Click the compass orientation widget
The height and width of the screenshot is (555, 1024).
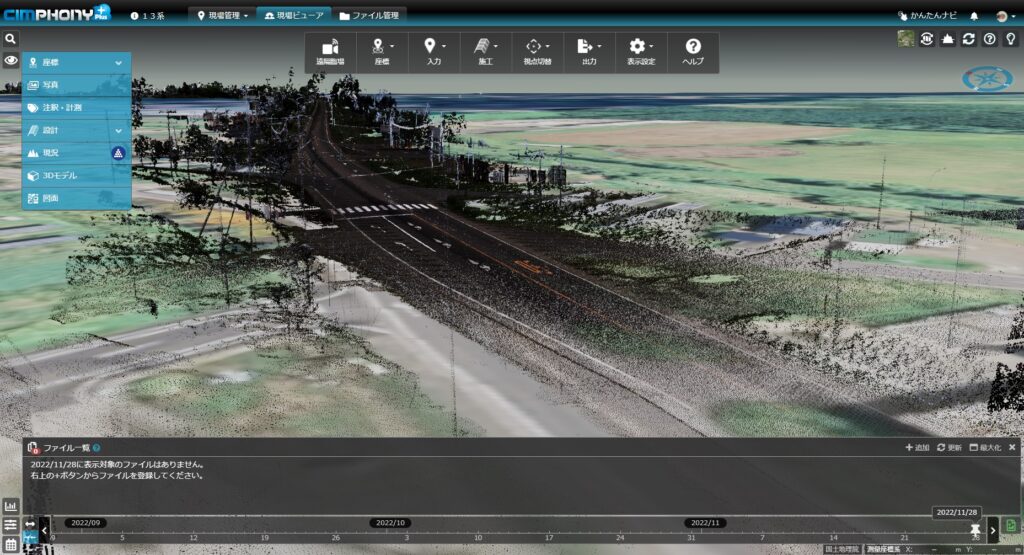pyautogui.click(x=987, y=79)
